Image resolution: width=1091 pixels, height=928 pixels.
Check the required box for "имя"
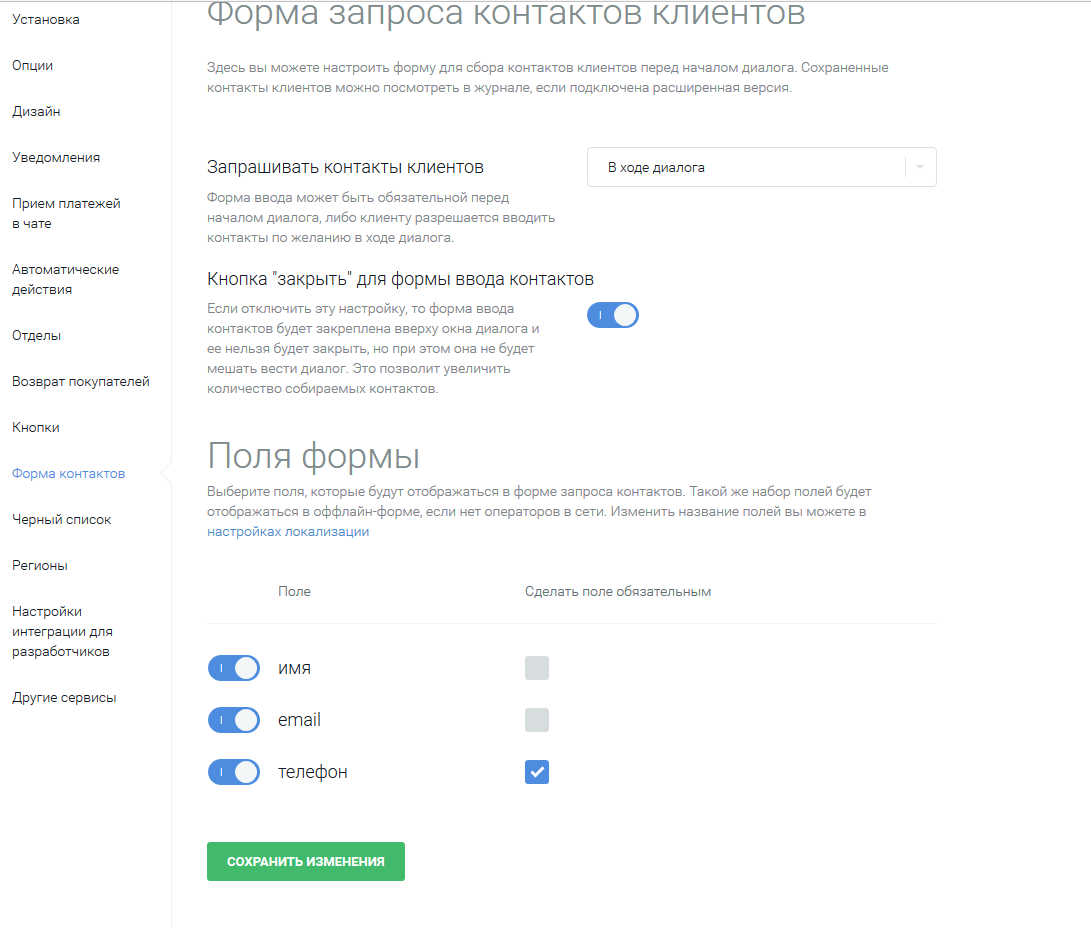click(x=537, y=668)
